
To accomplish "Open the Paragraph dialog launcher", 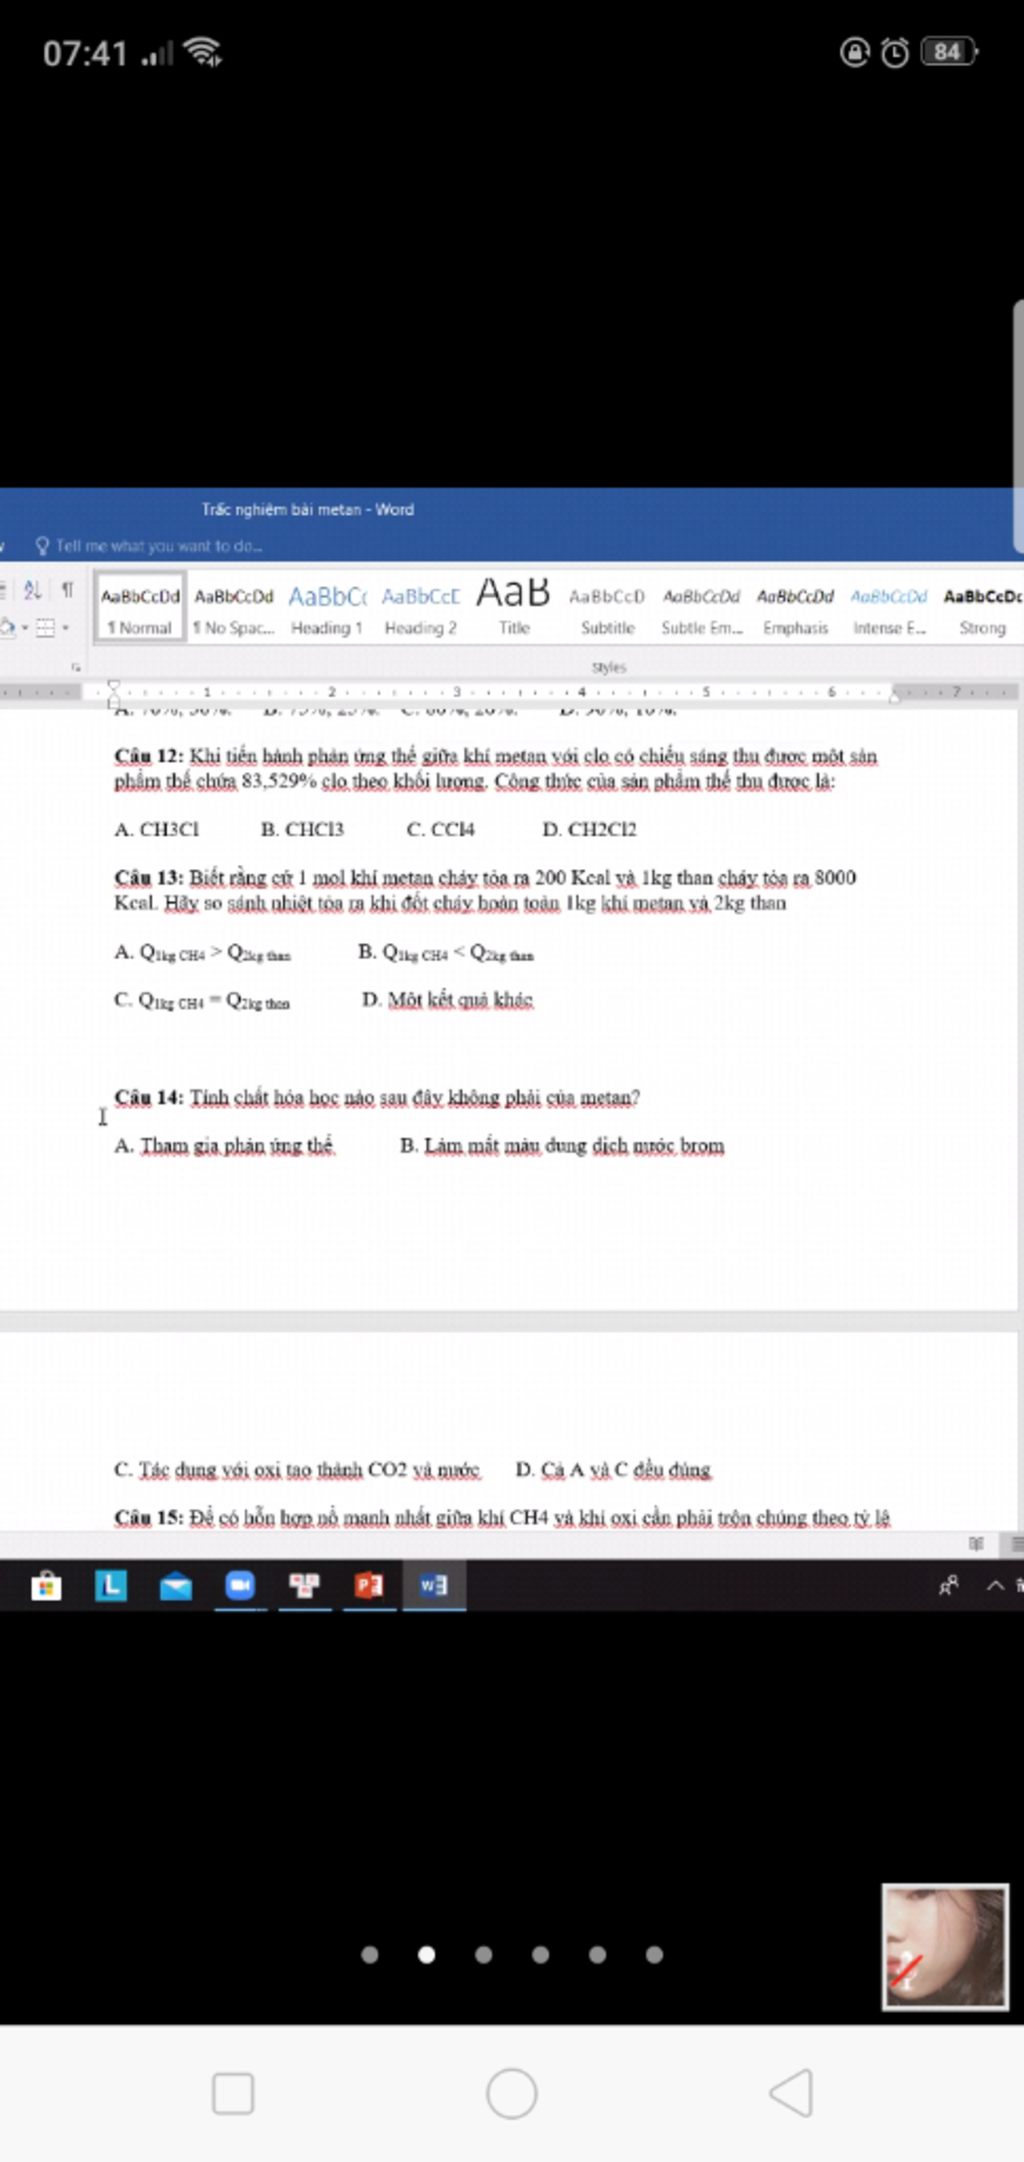I will pyautogui.click(x=75, y=666).
